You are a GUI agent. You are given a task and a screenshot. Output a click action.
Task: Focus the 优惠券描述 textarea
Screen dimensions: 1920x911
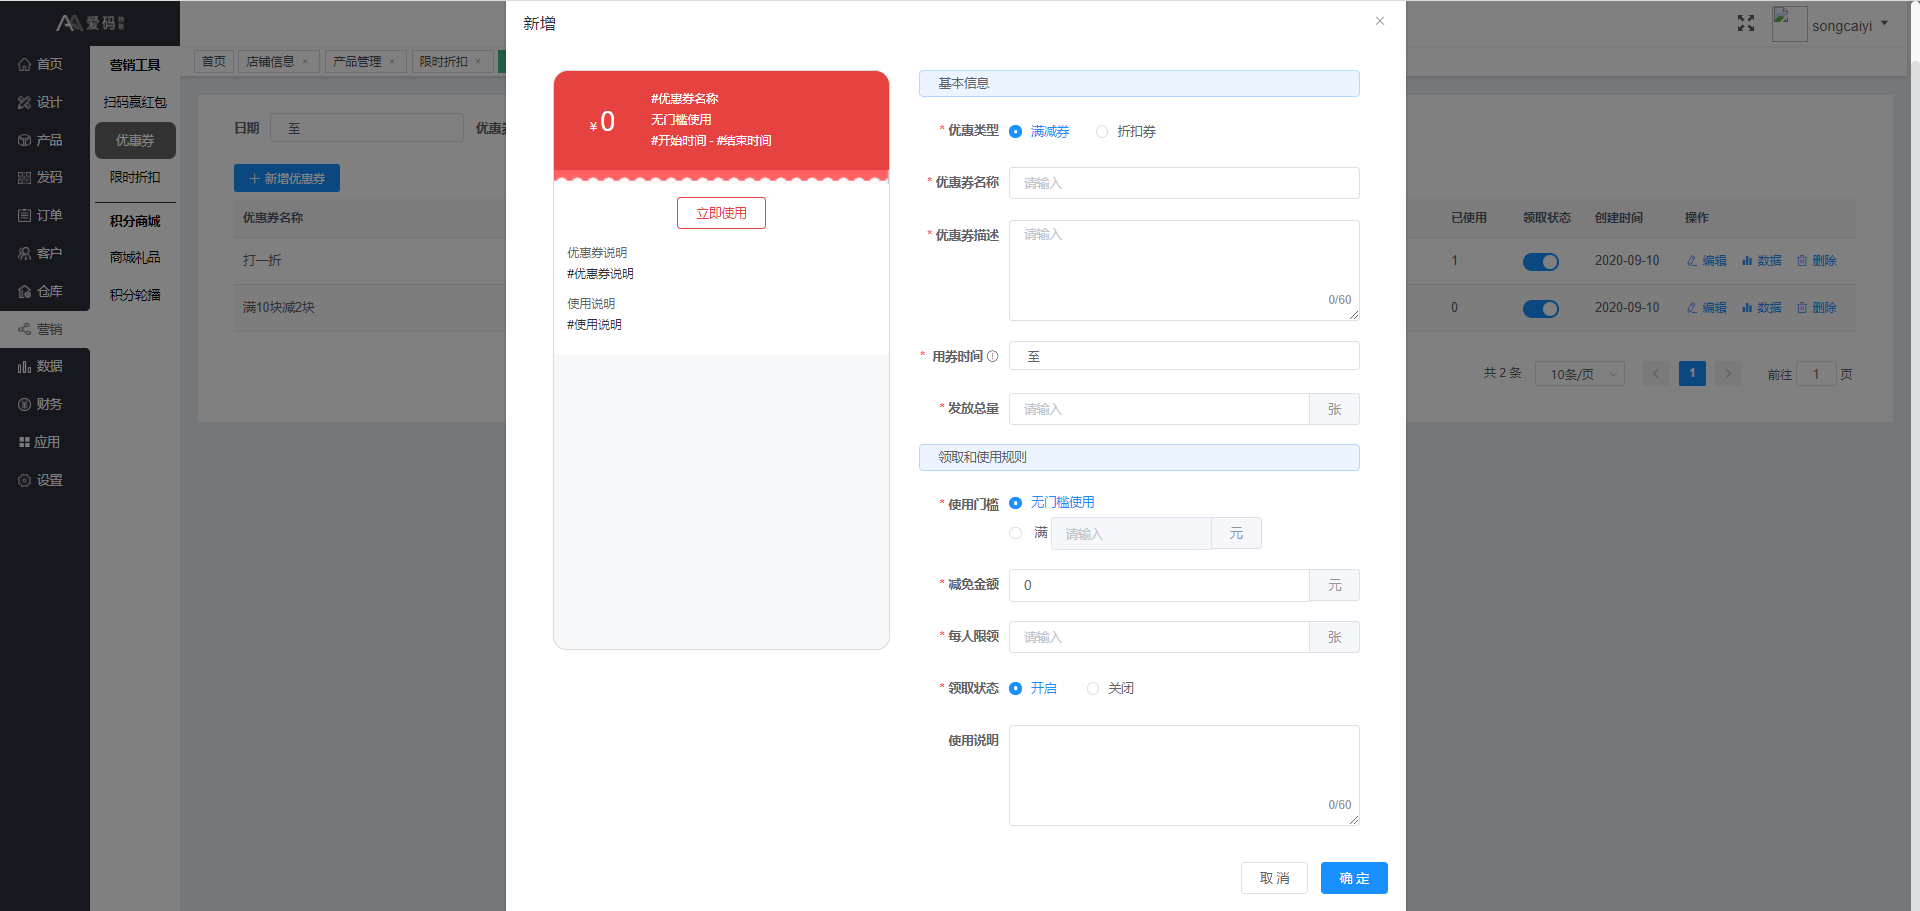[1184, 270]
